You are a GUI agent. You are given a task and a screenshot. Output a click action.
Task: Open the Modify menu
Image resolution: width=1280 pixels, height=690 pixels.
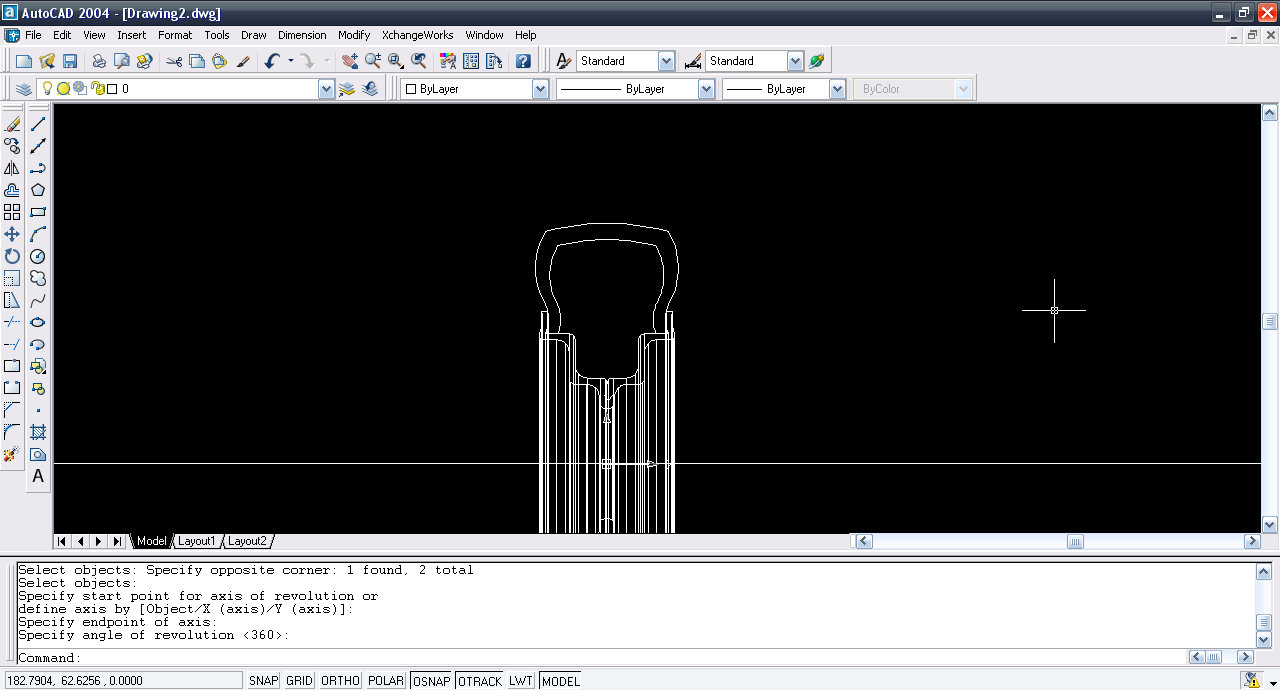354,35
